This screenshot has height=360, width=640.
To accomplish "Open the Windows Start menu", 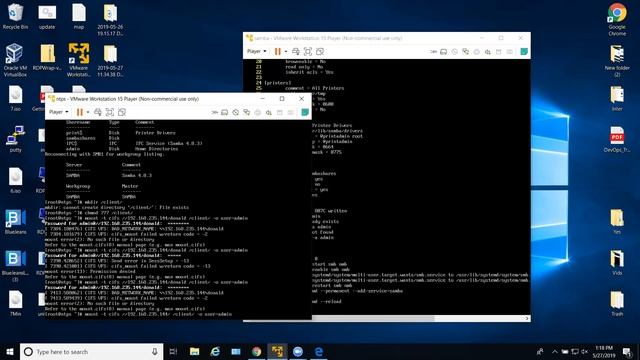I will 10,351.
